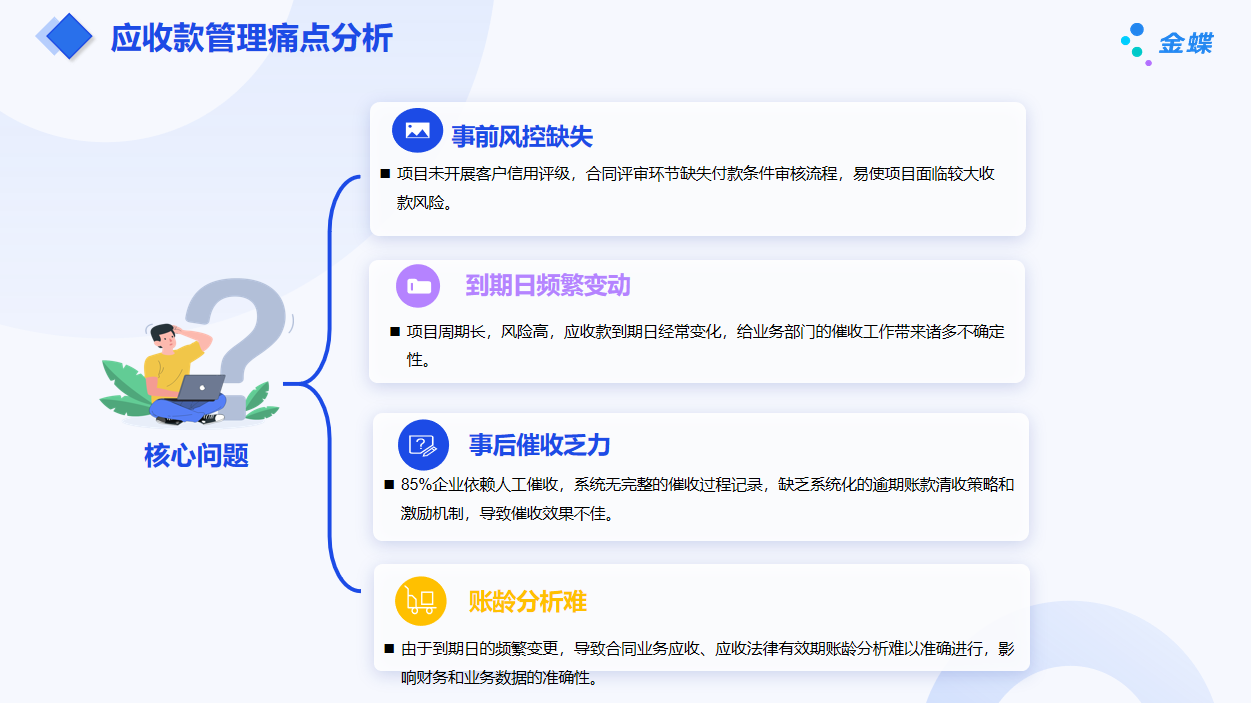Select the paragraph starting with 项目周期长

click(704, 344)
